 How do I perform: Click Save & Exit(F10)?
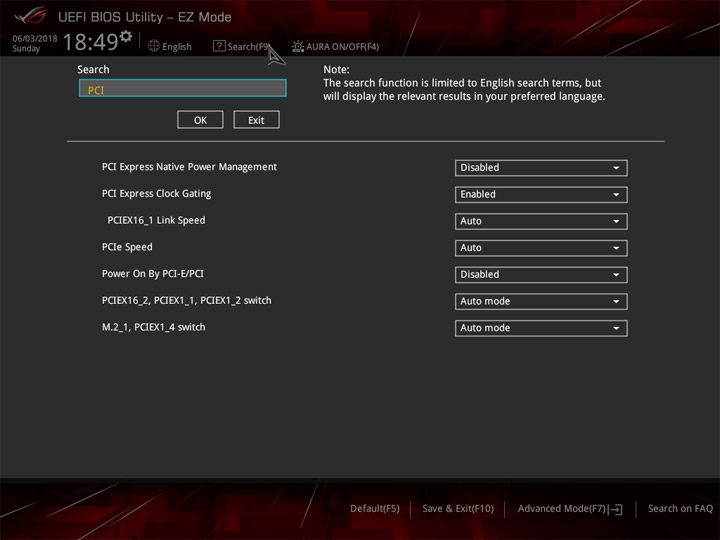pos(458,509)
